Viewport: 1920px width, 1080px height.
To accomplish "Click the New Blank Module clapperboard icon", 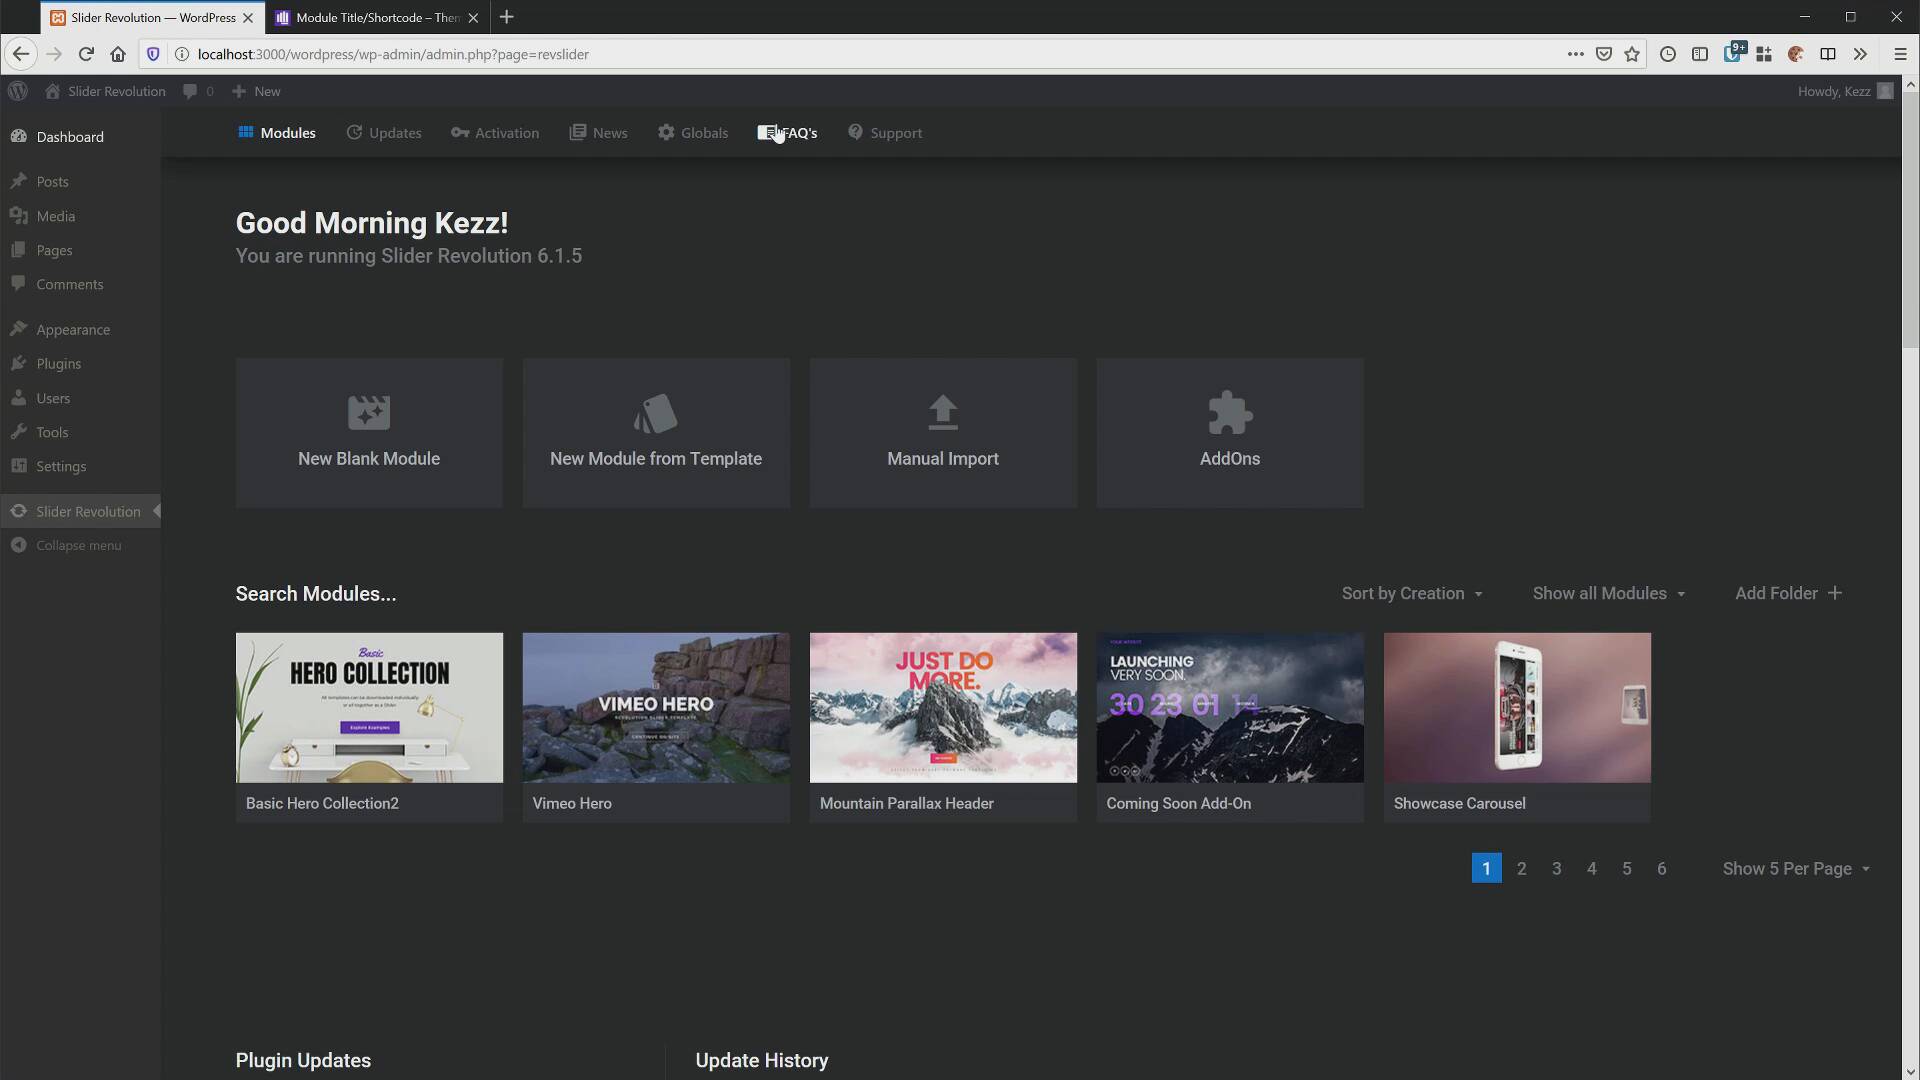I will [x=368, y=413].
